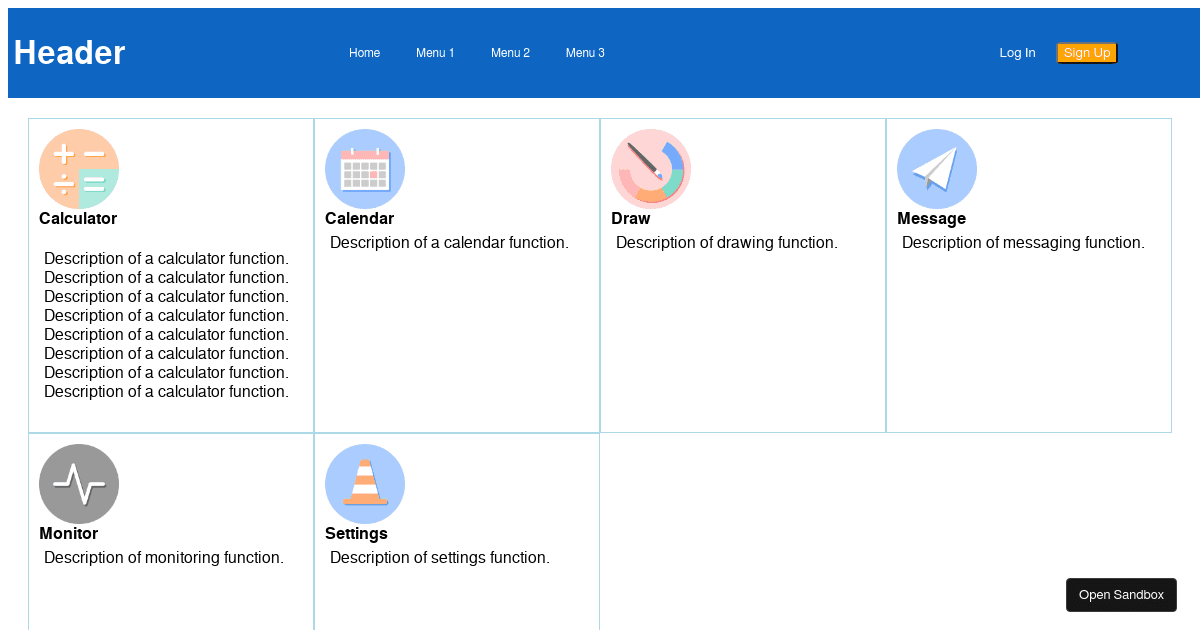Go to Home in the header menu
The width and height of the screenshot is (1200, 630).
(364, 53)
